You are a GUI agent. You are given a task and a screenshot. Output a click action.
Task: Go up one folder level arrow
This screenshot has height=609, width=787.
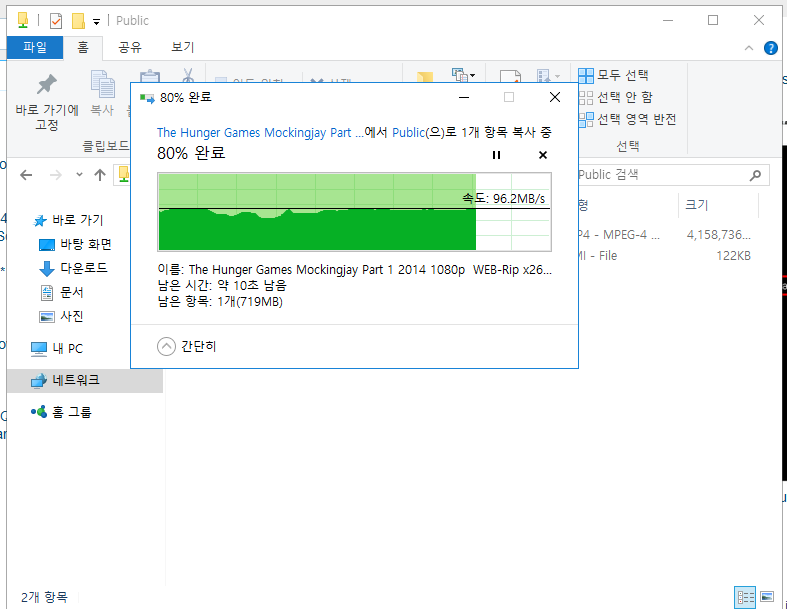click(x=100, y=175)
